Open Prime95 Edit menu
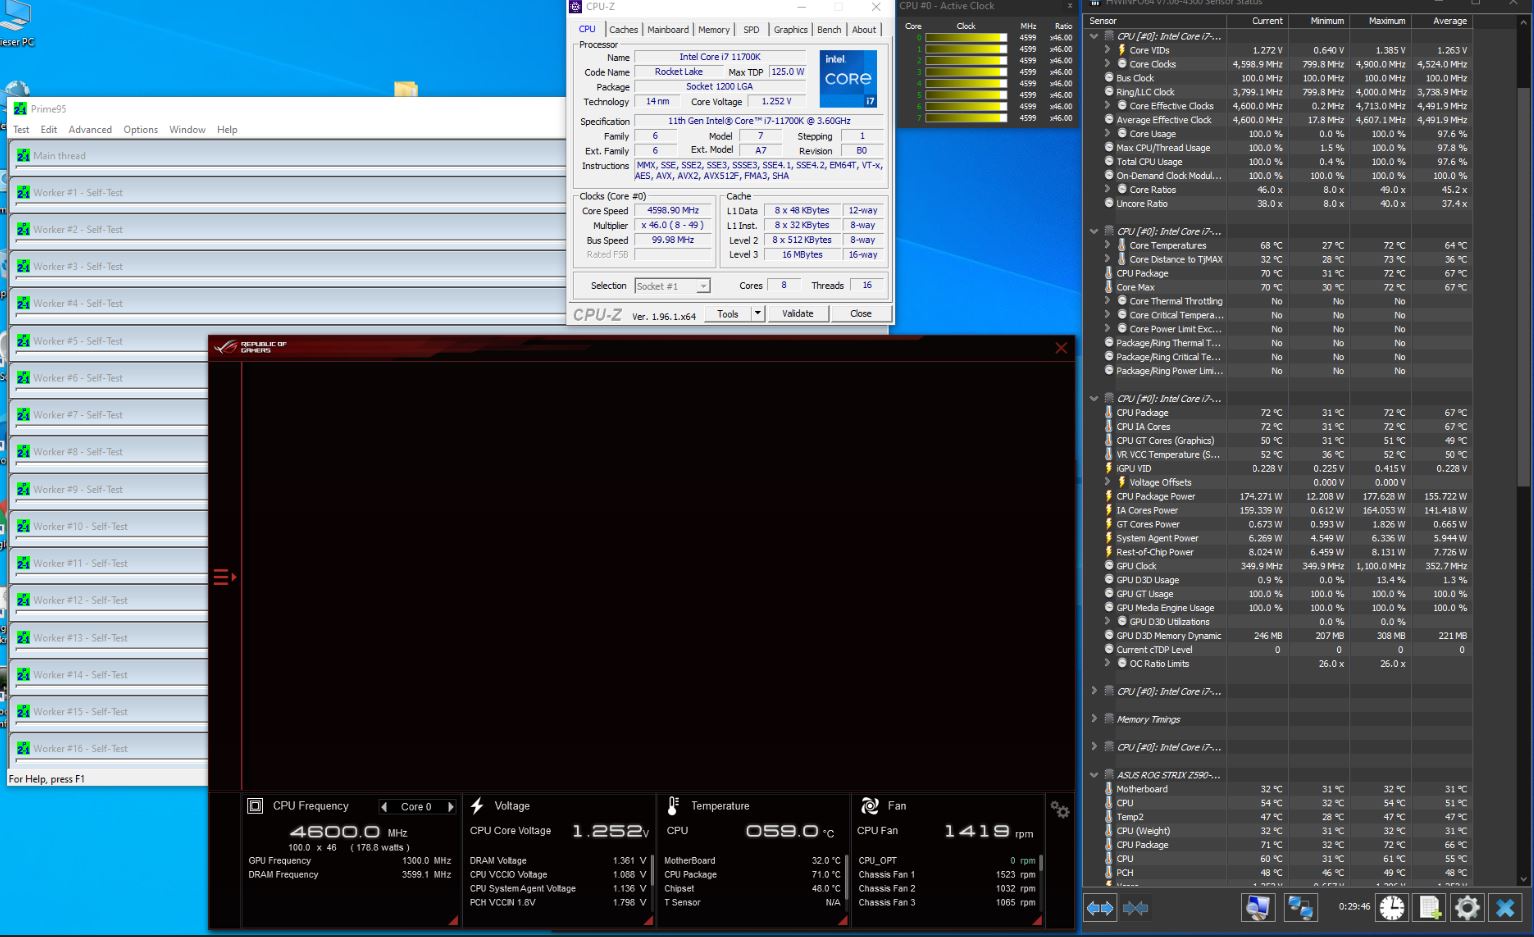The image size is (1534, 937). pos(49,130)
